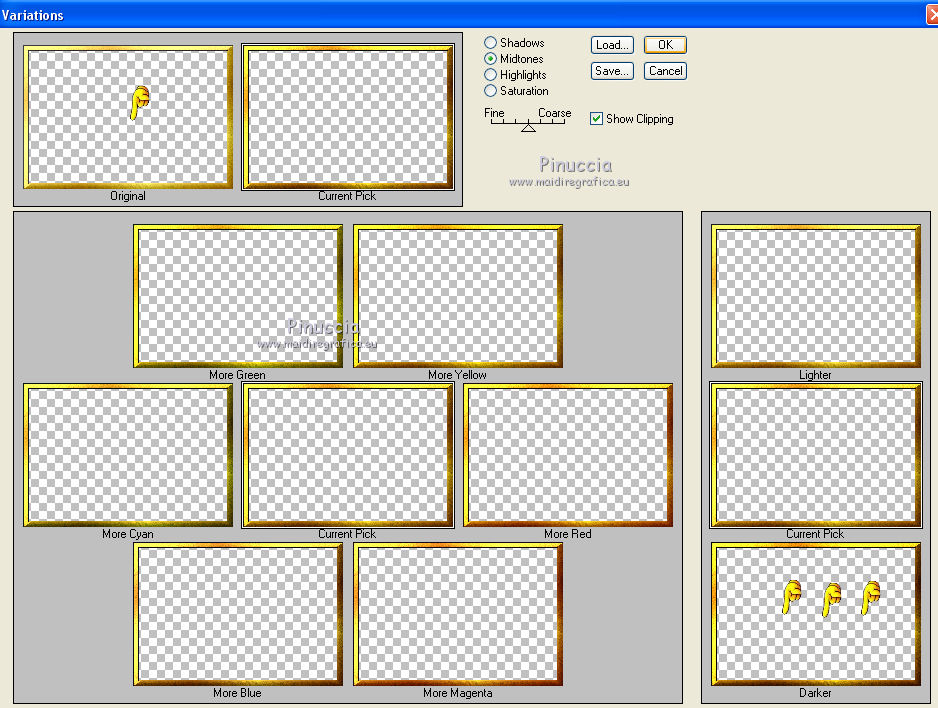Image resolution: width=938 pixels, height=708 pixels.
Task: Click the Original thumbnail to reset
Action: [x=128, y=117]
